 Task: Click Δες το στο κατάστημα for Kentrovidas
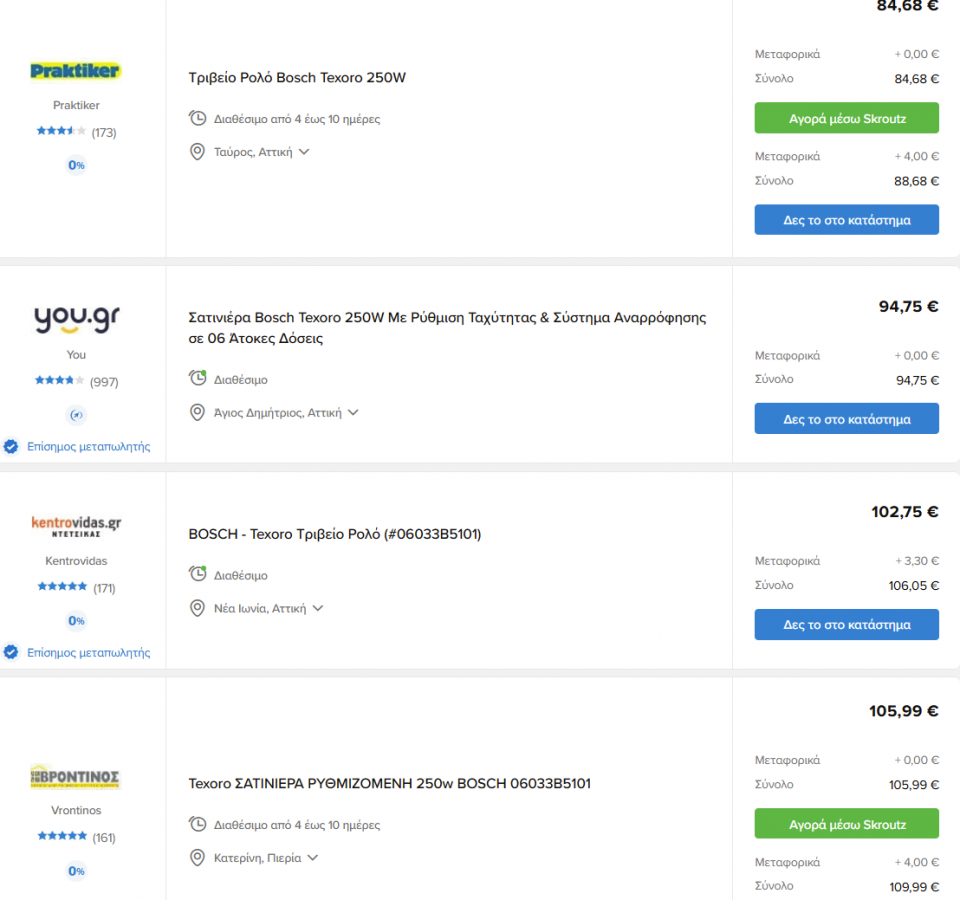point(846,625)
